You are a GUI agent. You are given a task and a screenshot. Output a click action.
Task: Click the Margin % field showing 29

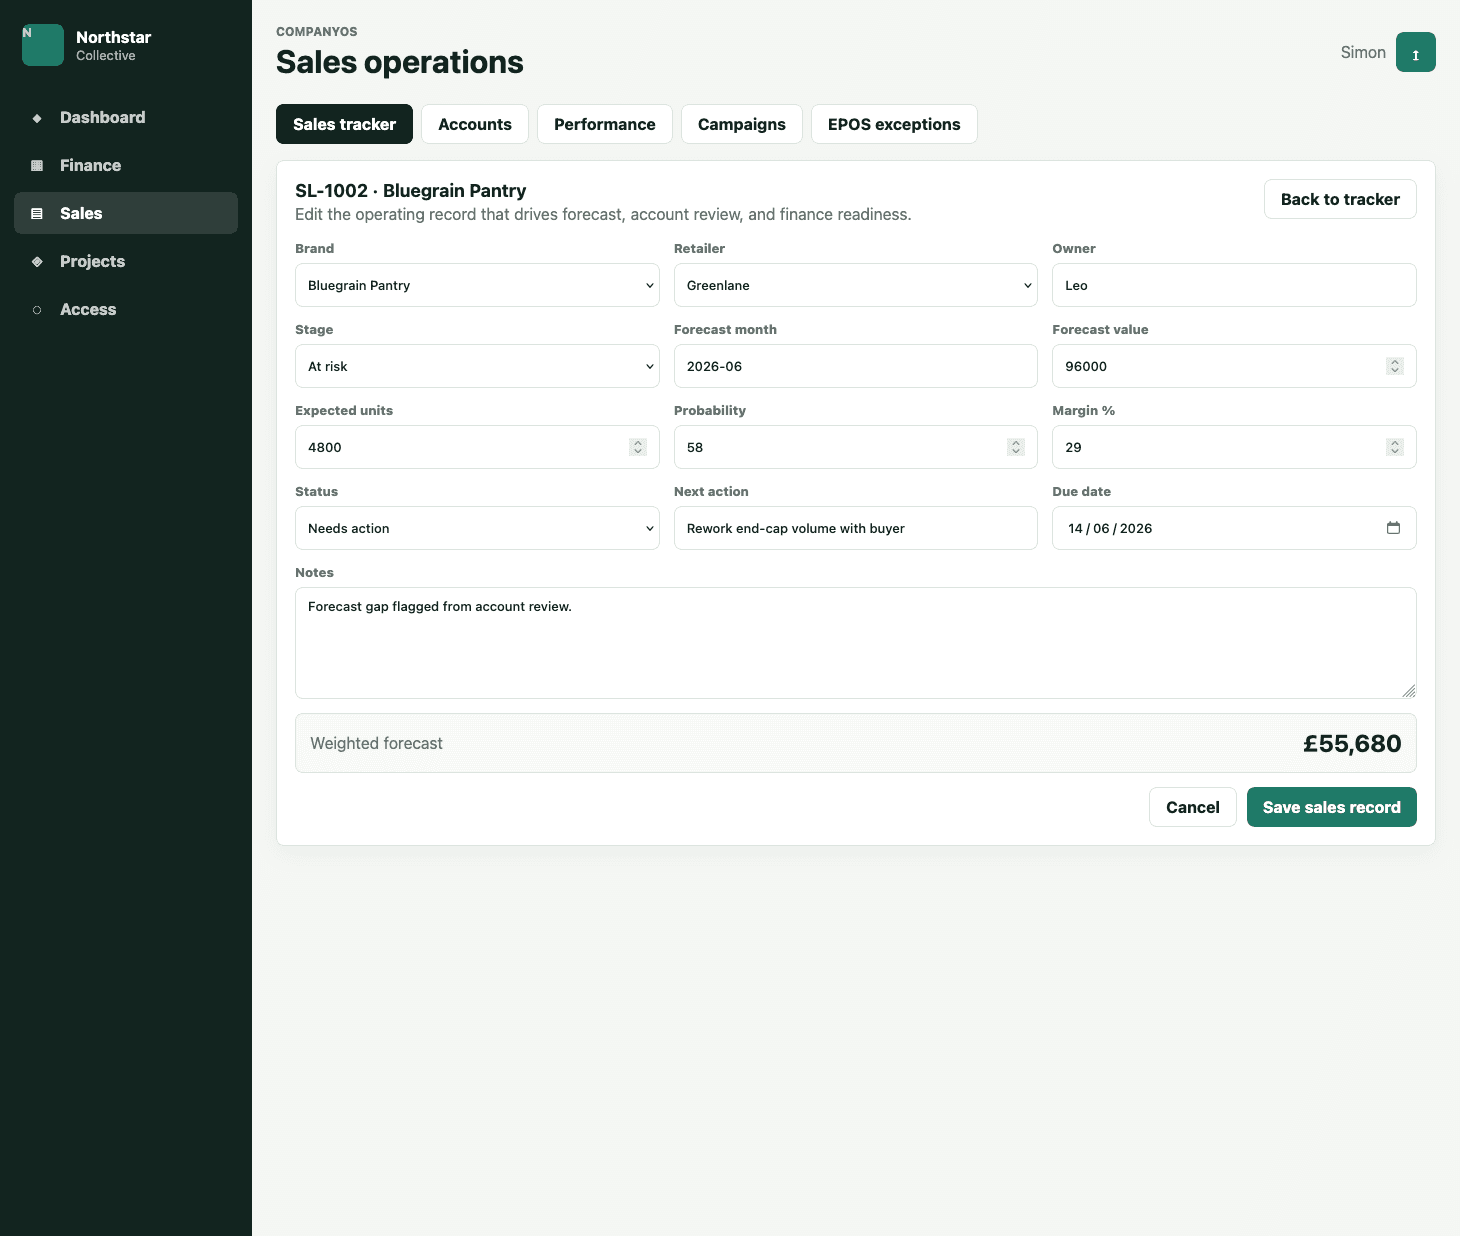[1234, 447]
